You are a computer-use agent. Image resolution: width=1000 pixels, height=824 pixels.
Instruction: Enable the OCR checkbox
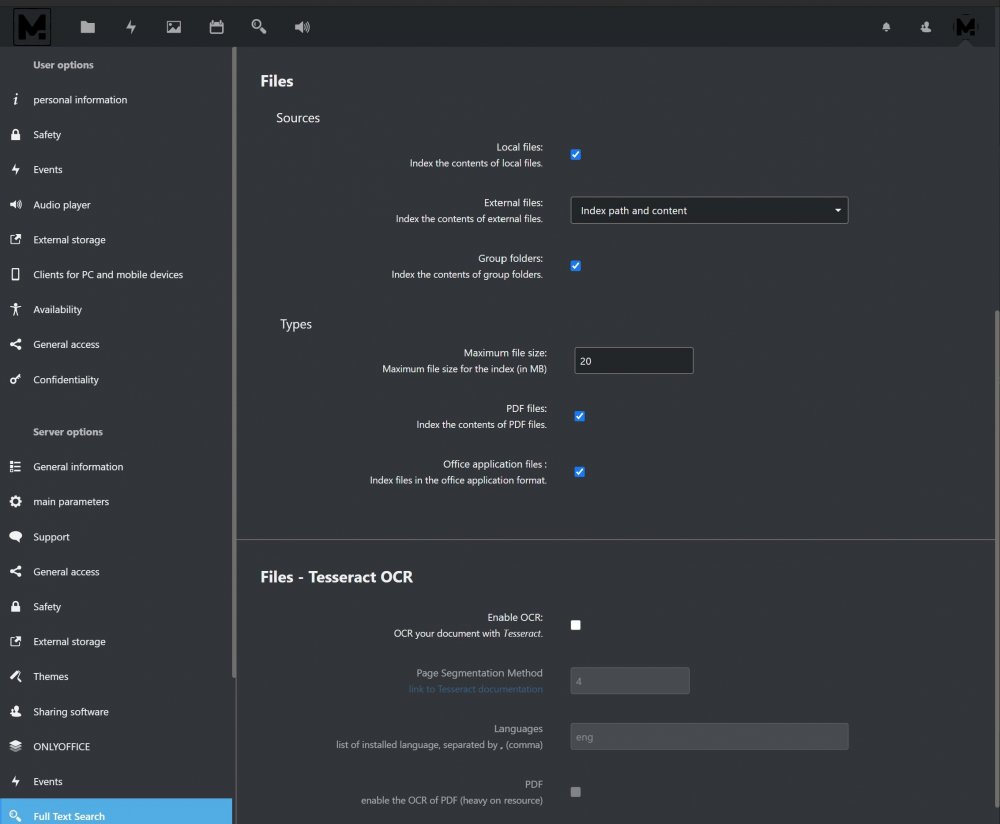[575, 625]
